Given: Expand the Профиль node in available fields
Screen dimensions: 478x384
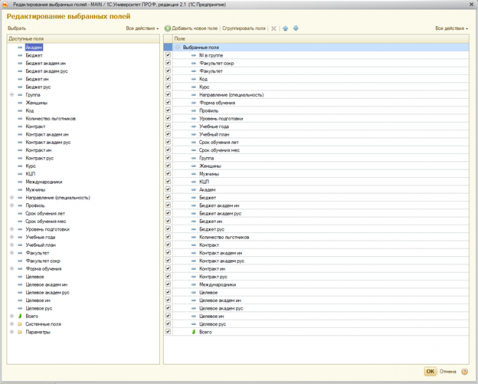Looking at the screenshot, I should point(12,206).
